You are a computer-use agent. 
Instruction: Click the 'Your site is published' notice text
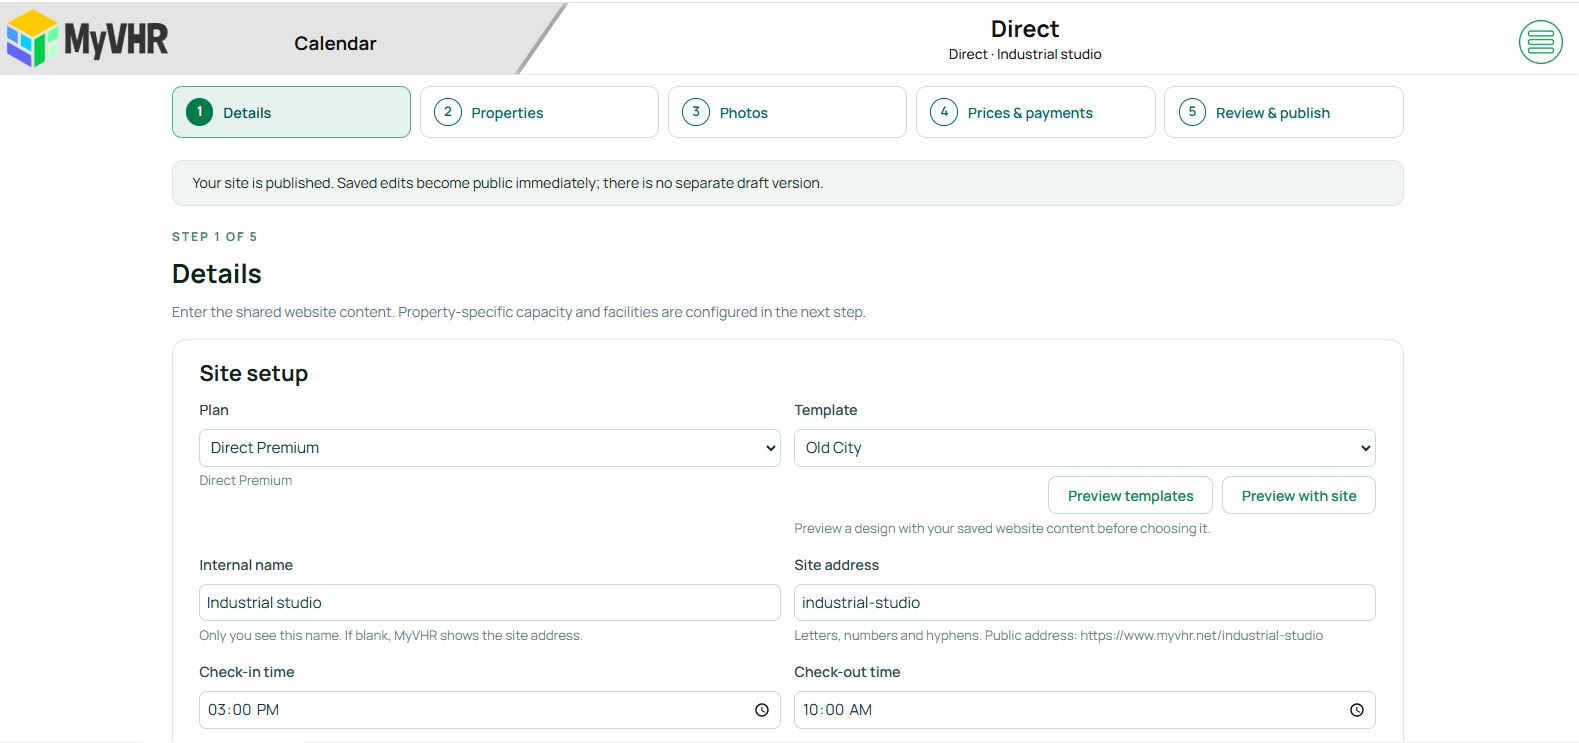tap(507, 183)
